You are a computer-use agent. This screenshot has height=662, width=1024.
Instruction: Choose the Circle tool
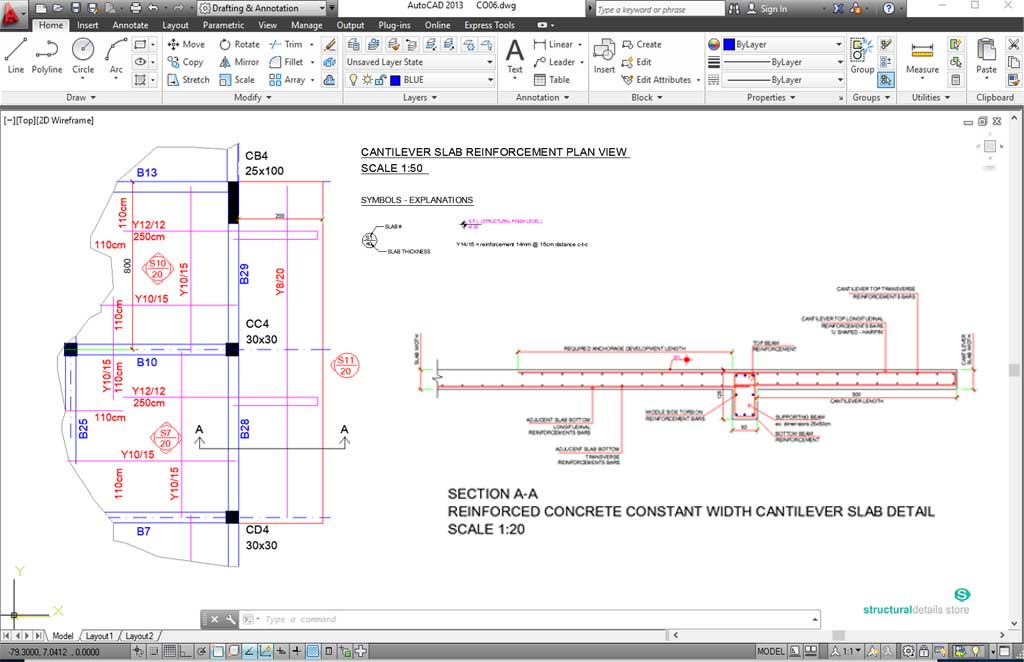pyautogui.click(x=83, y=55)
